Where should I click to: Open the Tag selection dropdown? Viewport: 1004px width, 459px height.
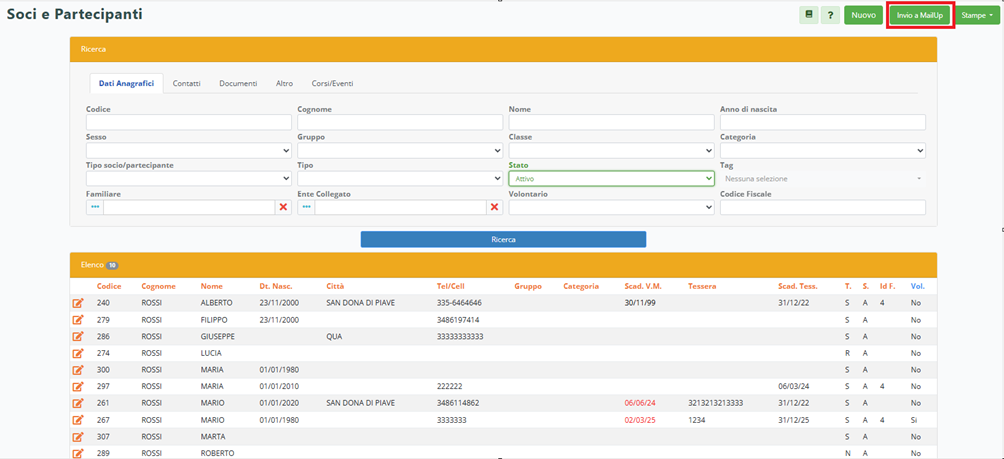[x=822, y=179]
